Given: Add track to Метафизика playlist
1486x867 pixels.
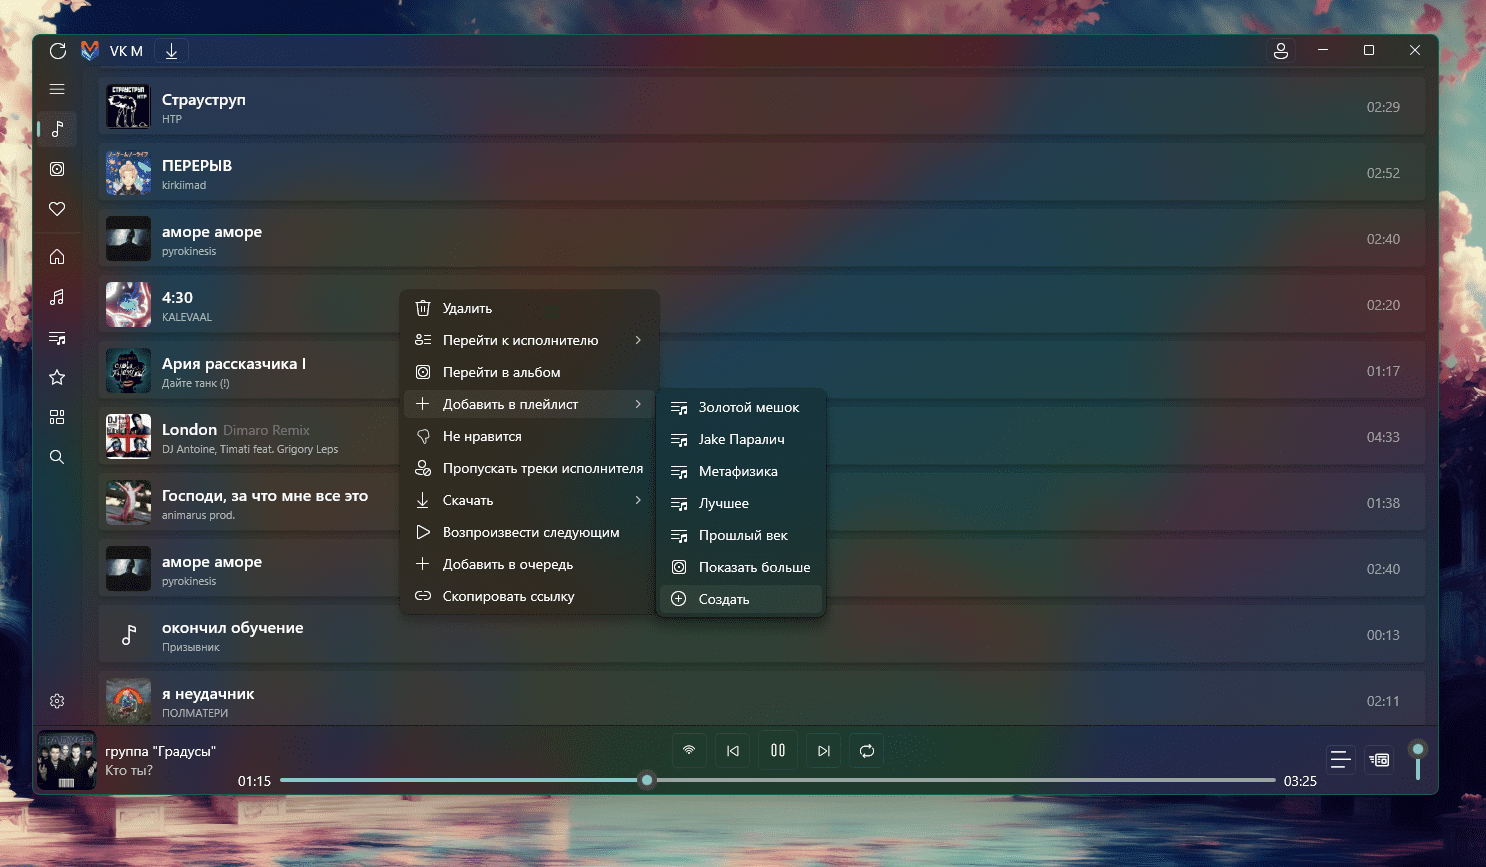Looking at the screenshot, I should [741, 471].
